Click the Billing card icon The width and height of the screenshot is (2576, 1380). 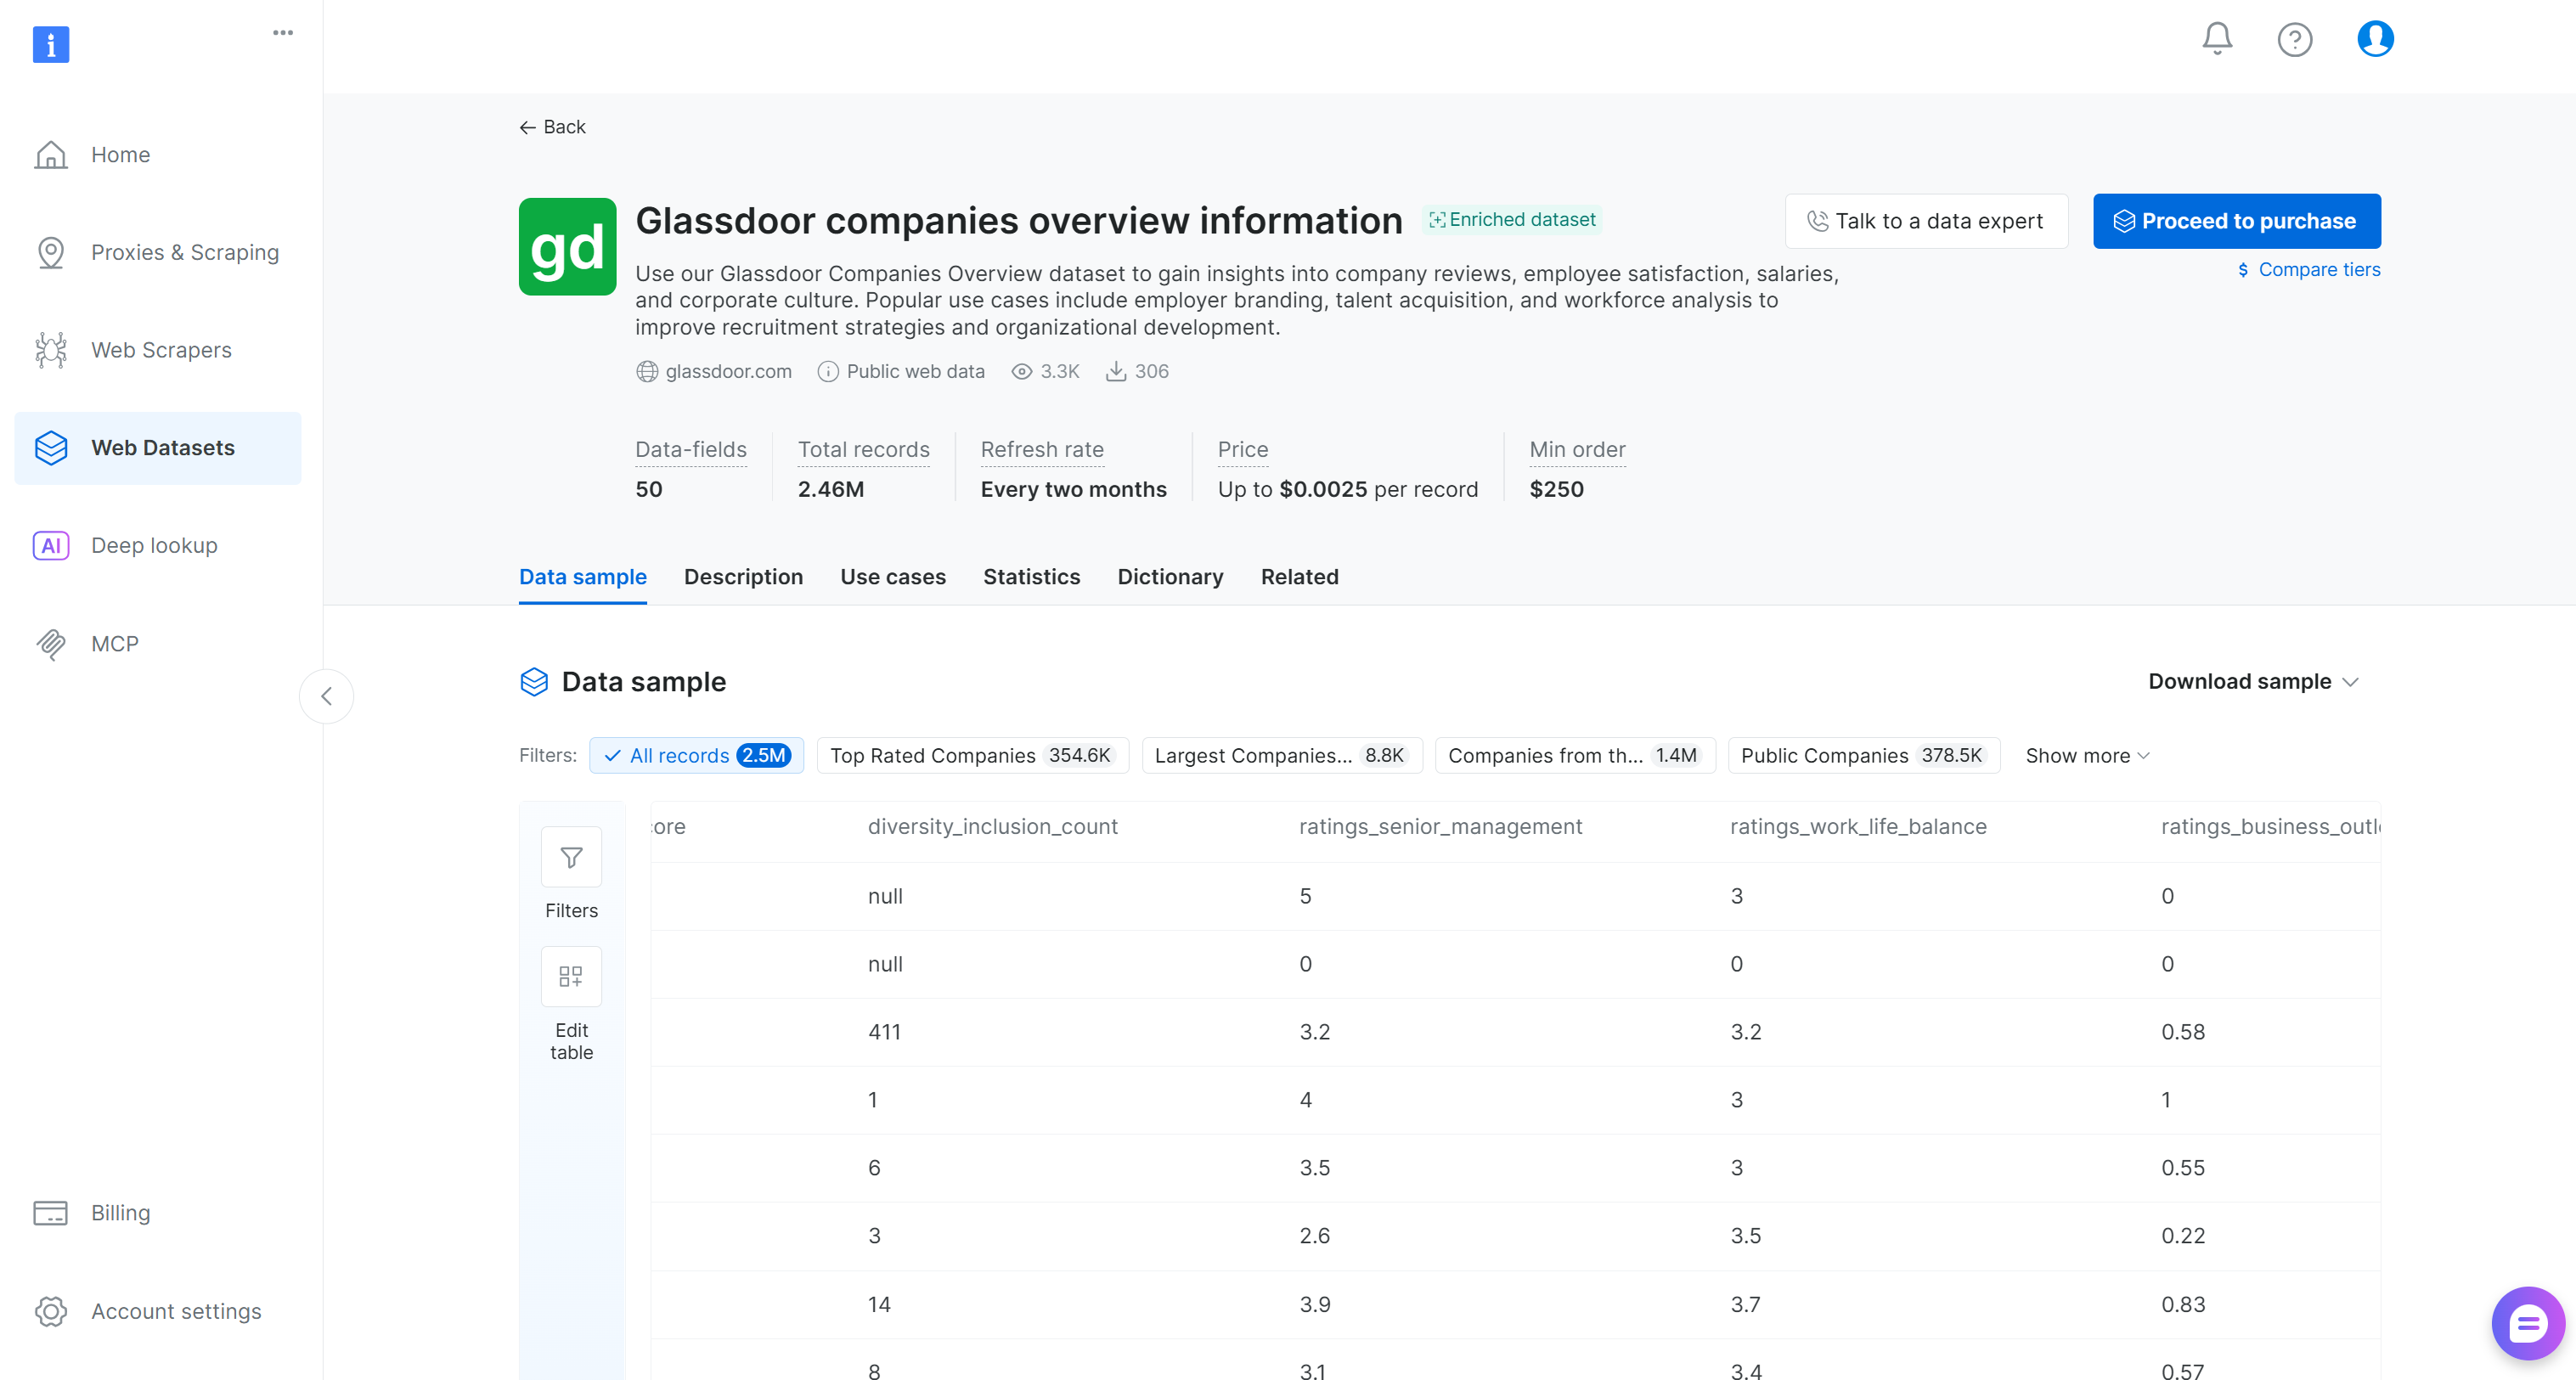tap(51, 1213)
